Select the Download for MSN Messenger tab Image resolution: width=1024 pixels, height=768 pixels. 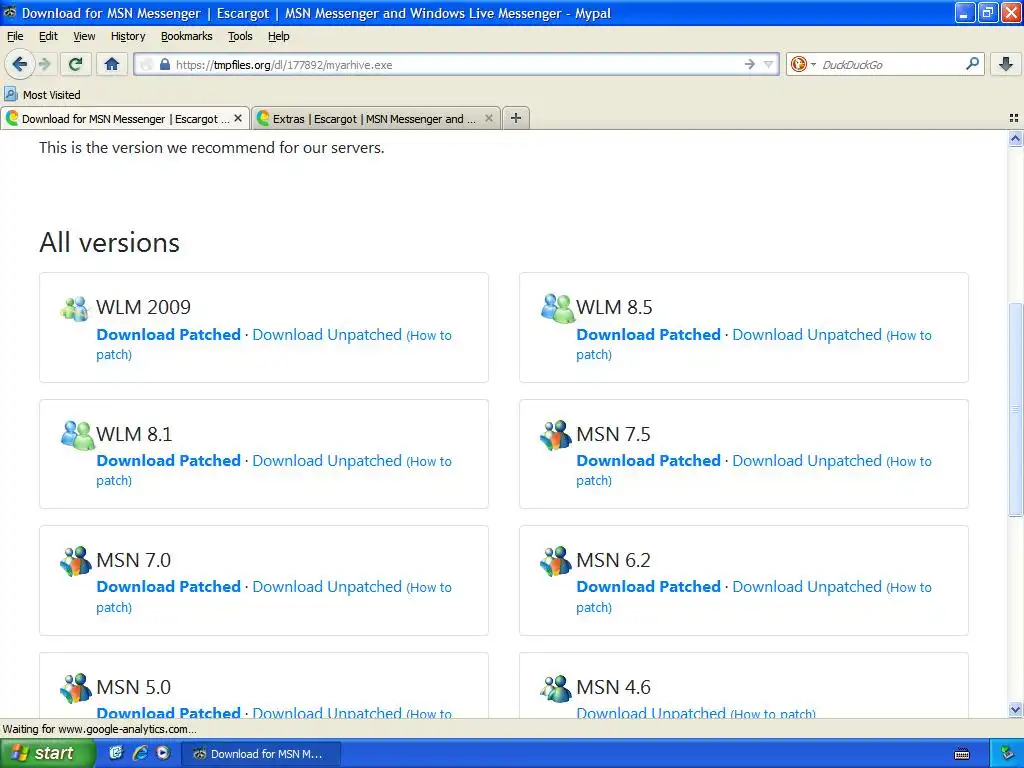125,118
